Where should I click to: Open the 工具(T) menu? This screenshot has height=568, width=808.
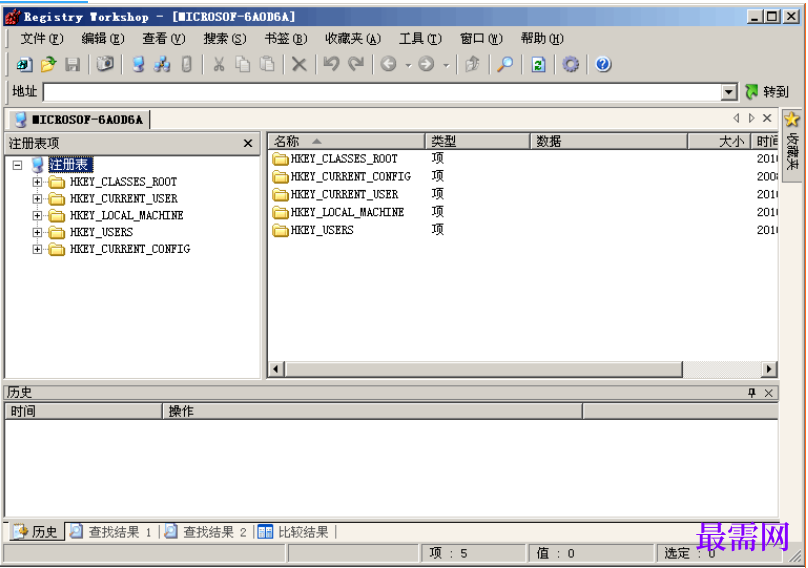[x=420, y=39]
